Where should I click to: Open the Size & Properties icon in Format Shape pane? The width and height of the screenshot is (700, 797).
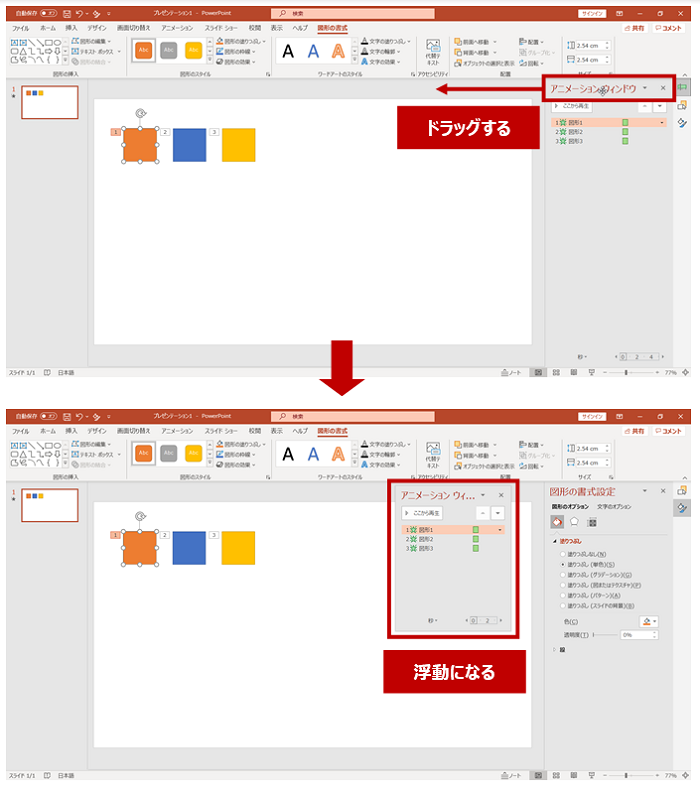coord(592,522)
